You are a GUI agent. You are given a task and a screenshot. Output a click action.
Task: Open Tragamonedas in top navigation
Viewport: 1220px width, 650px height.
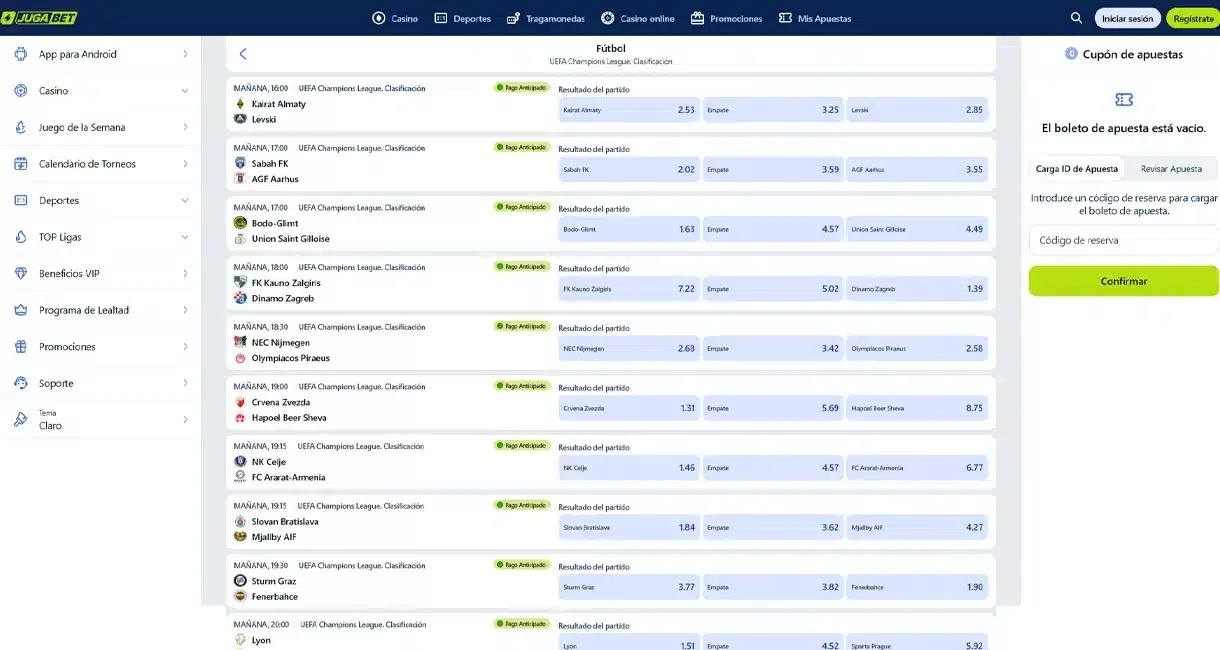click(x=546, y=18)
